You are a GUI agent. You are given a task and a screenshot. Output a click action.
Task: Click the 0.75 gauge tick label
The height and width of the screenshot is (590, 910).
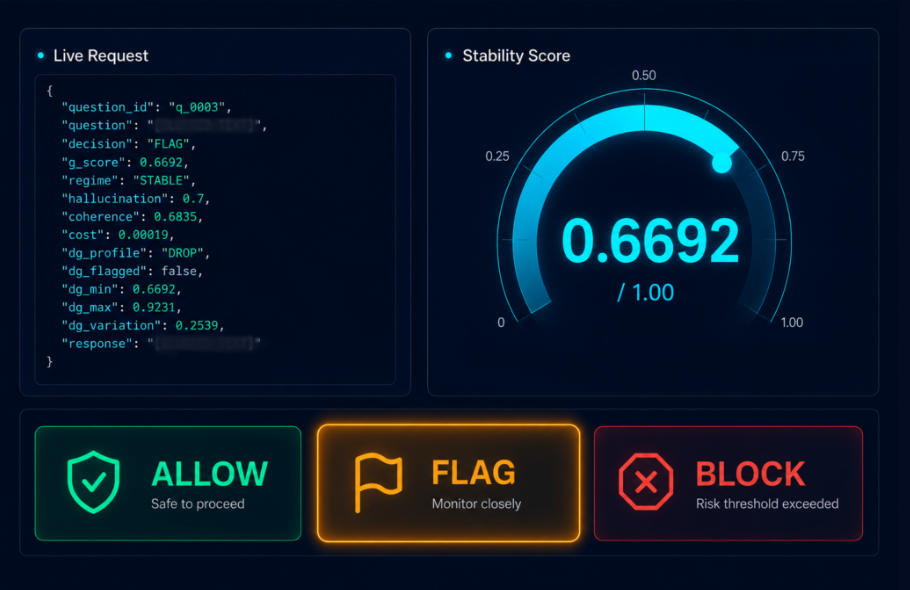pyautogui.click(x=793, y=156)
